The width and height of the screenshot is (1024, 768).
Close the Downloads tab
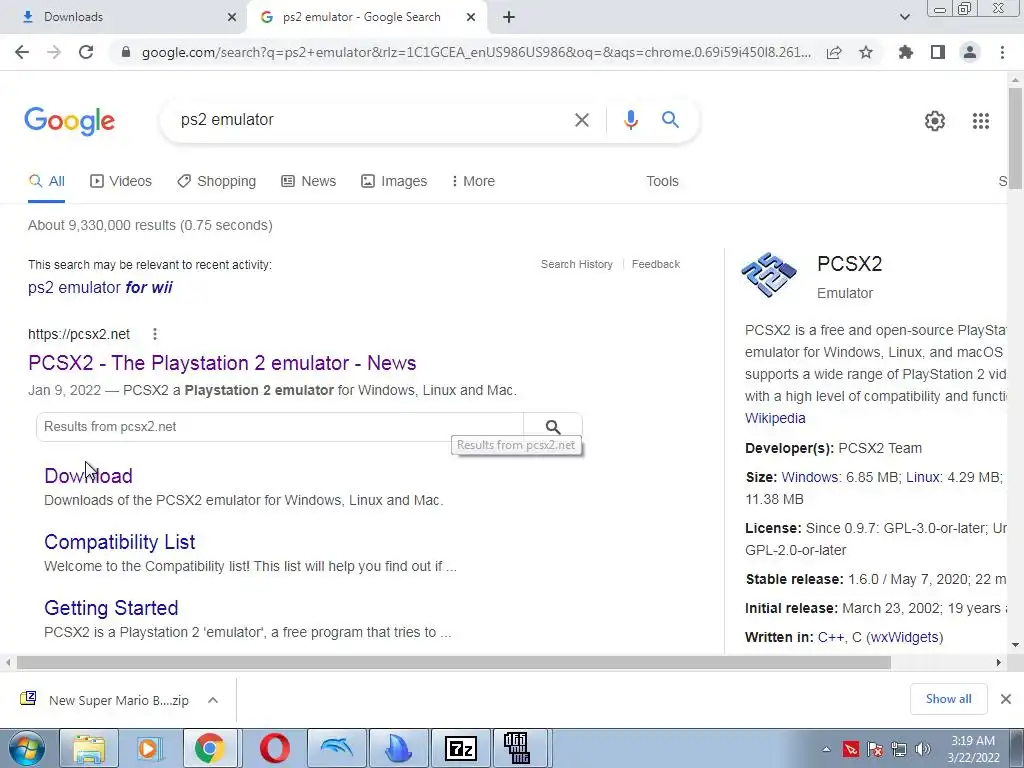232,17
